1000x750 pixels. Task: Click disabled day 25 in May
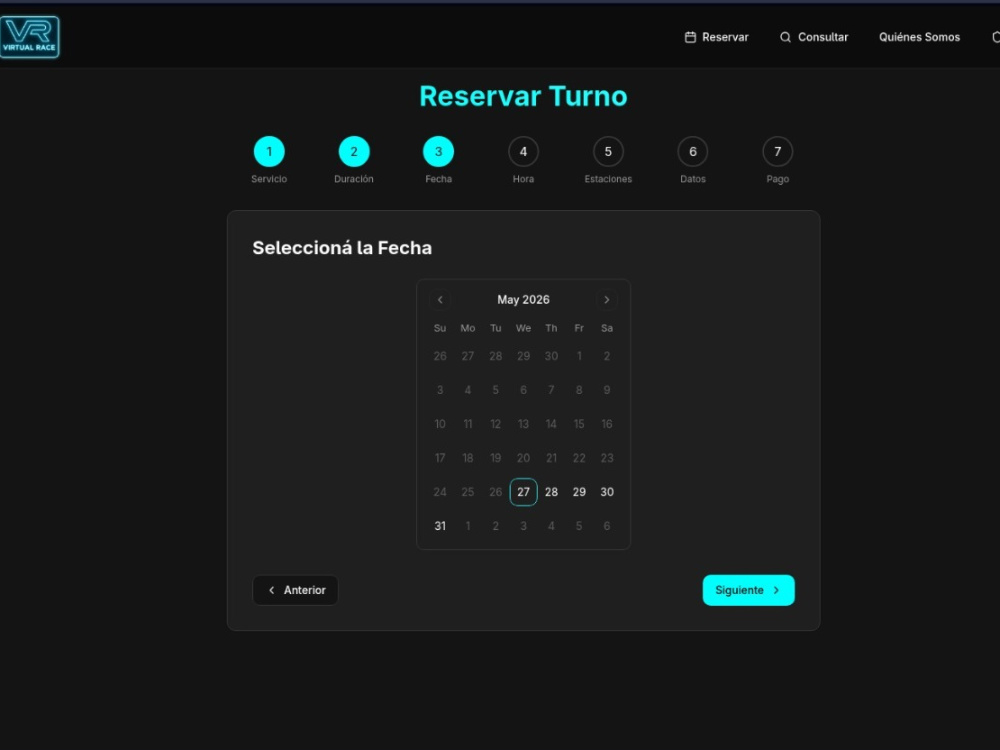pos(467,492)
